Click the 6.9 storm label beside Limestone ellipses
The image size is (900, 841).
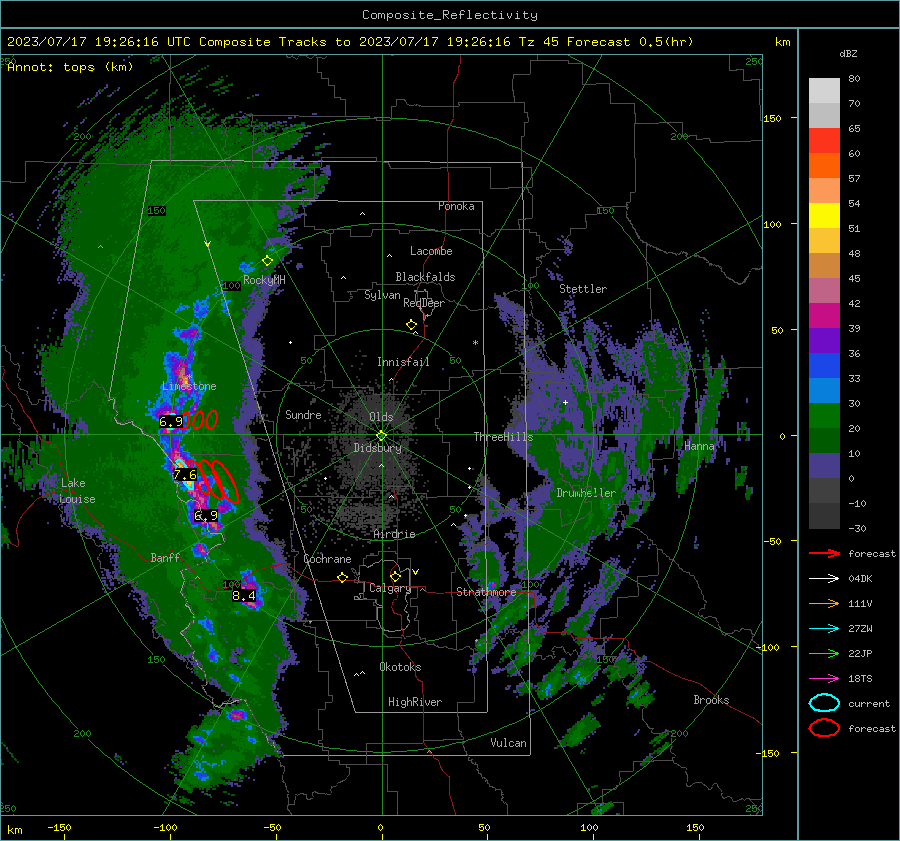[x=170, y=422]
